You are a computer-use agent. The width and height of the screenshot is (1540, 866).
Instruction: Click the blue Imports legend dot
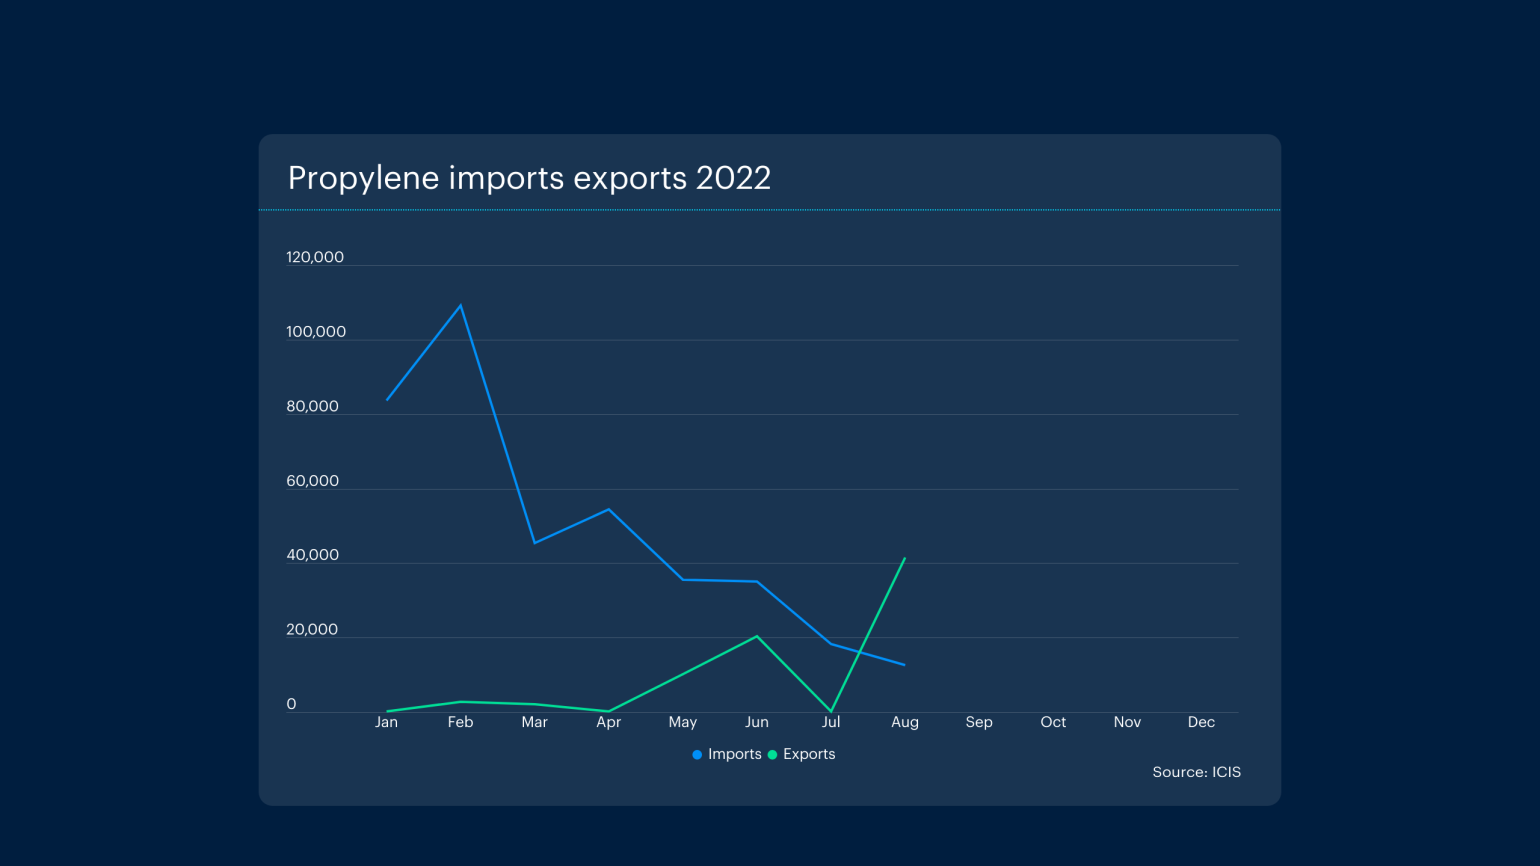pyautogui.click(x=695, y=754)
